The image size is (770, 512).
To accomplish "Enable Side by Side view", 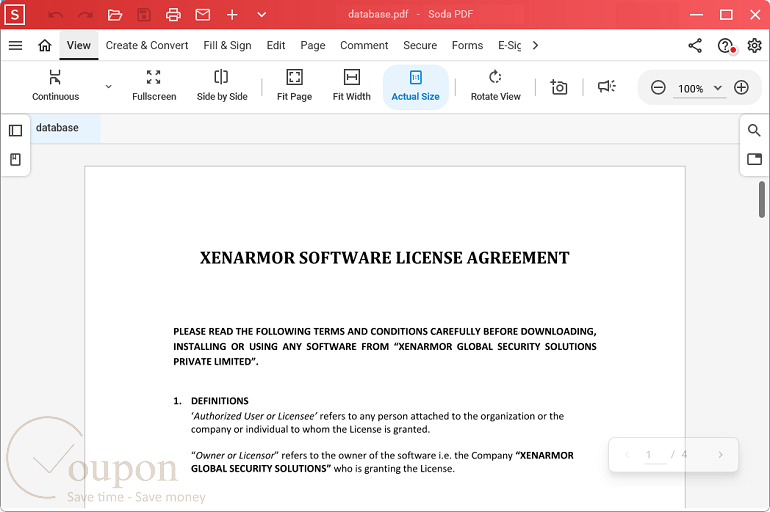I will [x=222, y=86].
